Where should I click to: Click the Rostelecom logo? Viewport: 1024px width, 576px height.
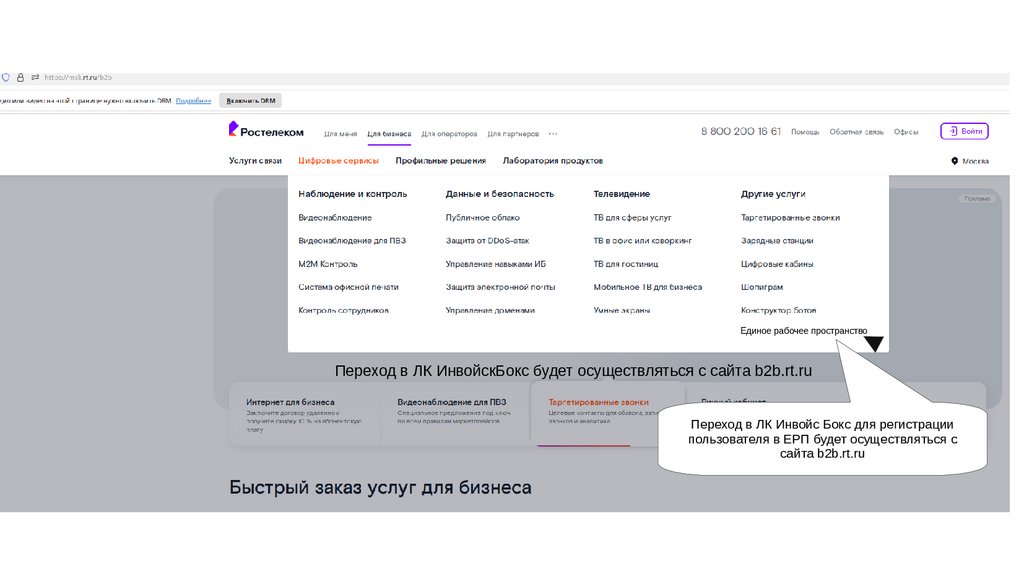266,130
